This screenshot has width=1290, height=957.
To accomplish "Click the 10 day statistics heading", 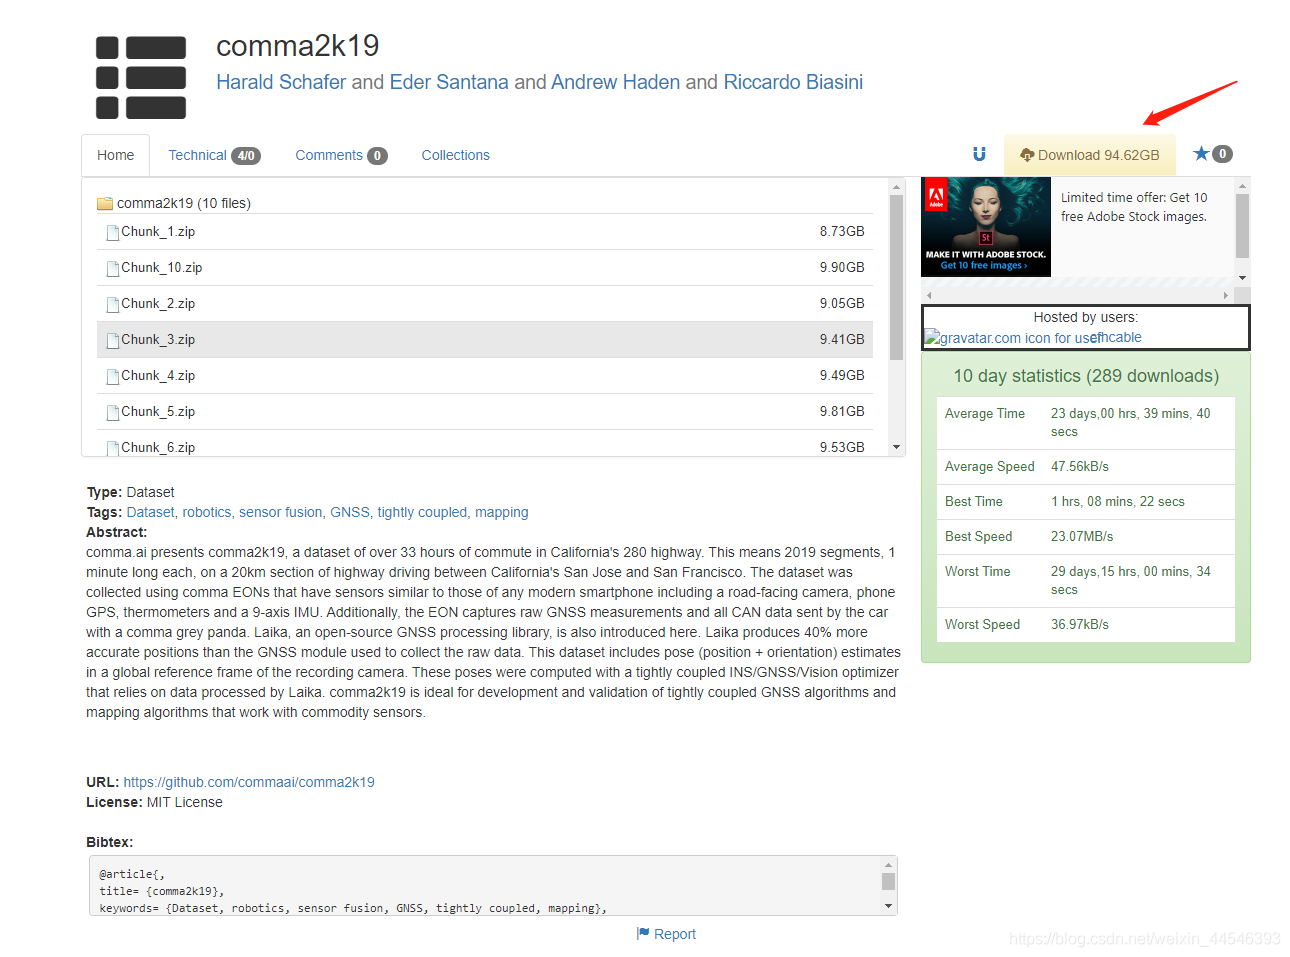I will pos(1086,376).
